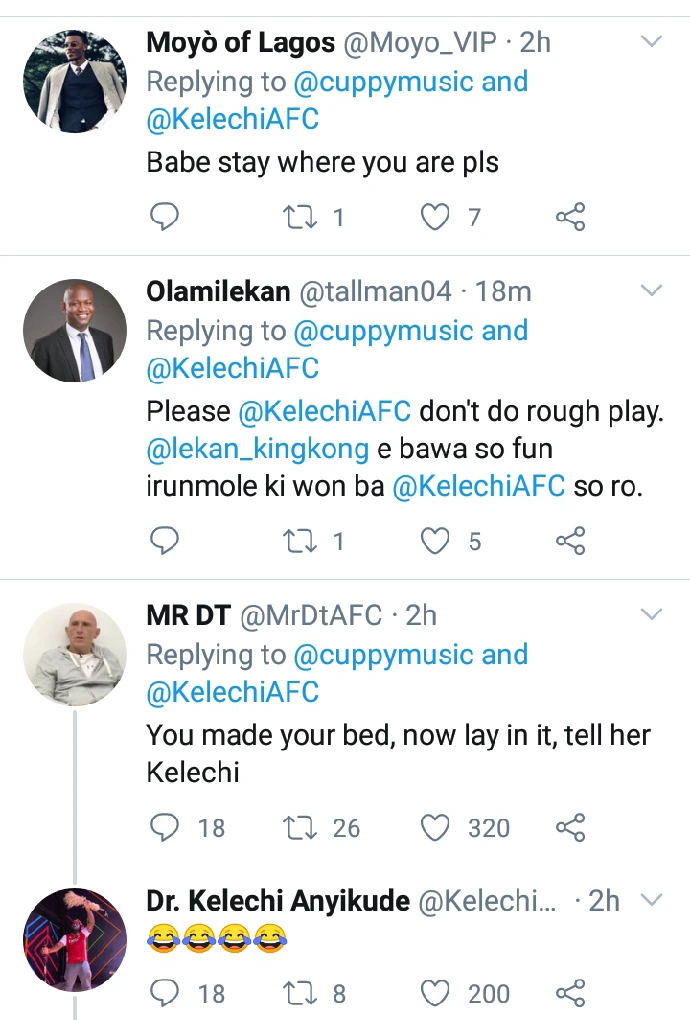
Task: Like Olamilekan's rough play tweet
Action: tap(434, 541)
